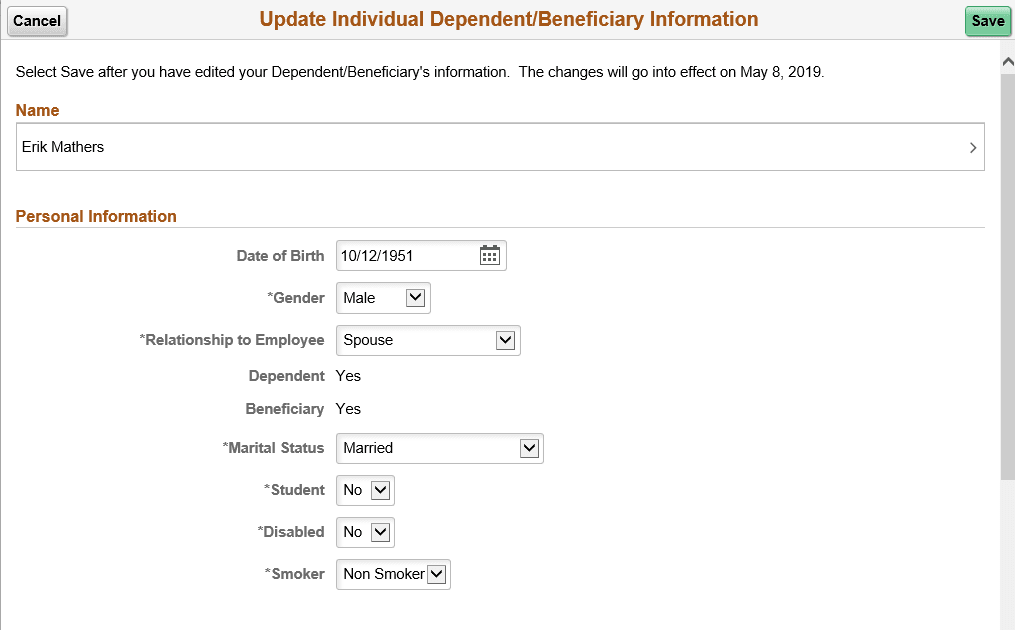Select the Spouse value in Relationship dropdown
Image resolution: width=1015 pixels, height=630 pixels.
370,340
